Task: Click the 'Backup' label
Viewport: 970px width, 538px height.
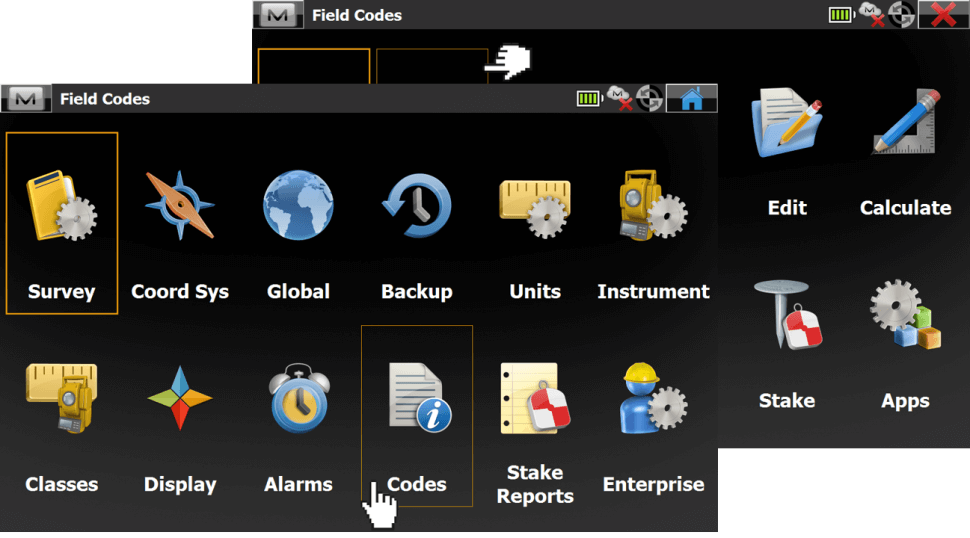Action: (417, 292)
